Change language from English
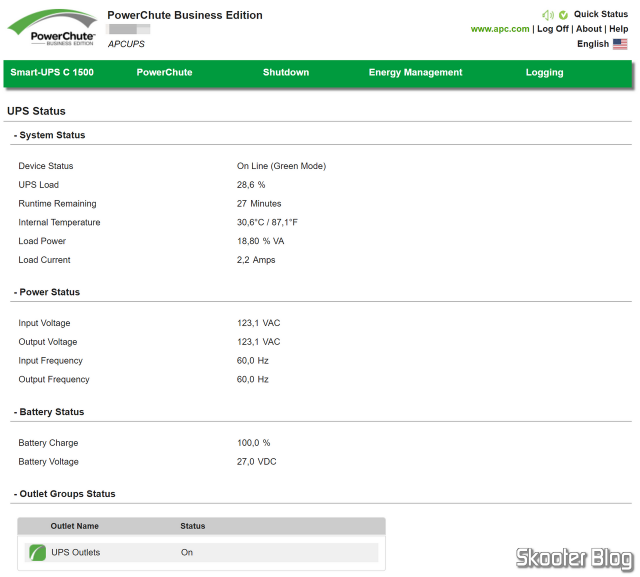Viewport: 640px width, 577px height. tap(593, 44)
